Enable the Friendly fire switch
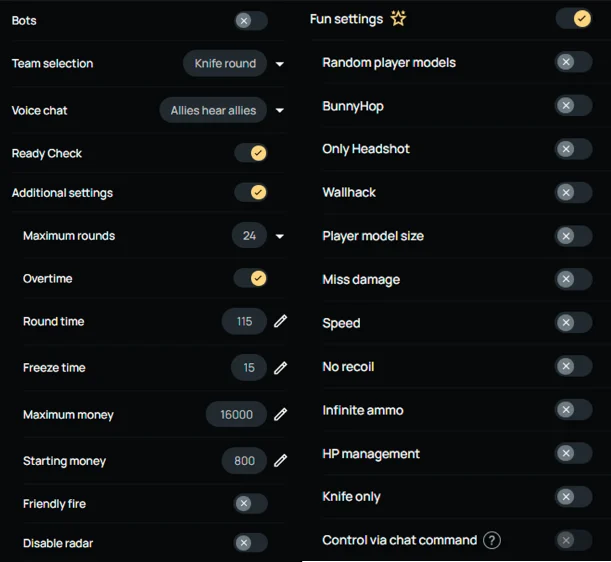This screenshot has width=611, height=562. pos(251,504)
